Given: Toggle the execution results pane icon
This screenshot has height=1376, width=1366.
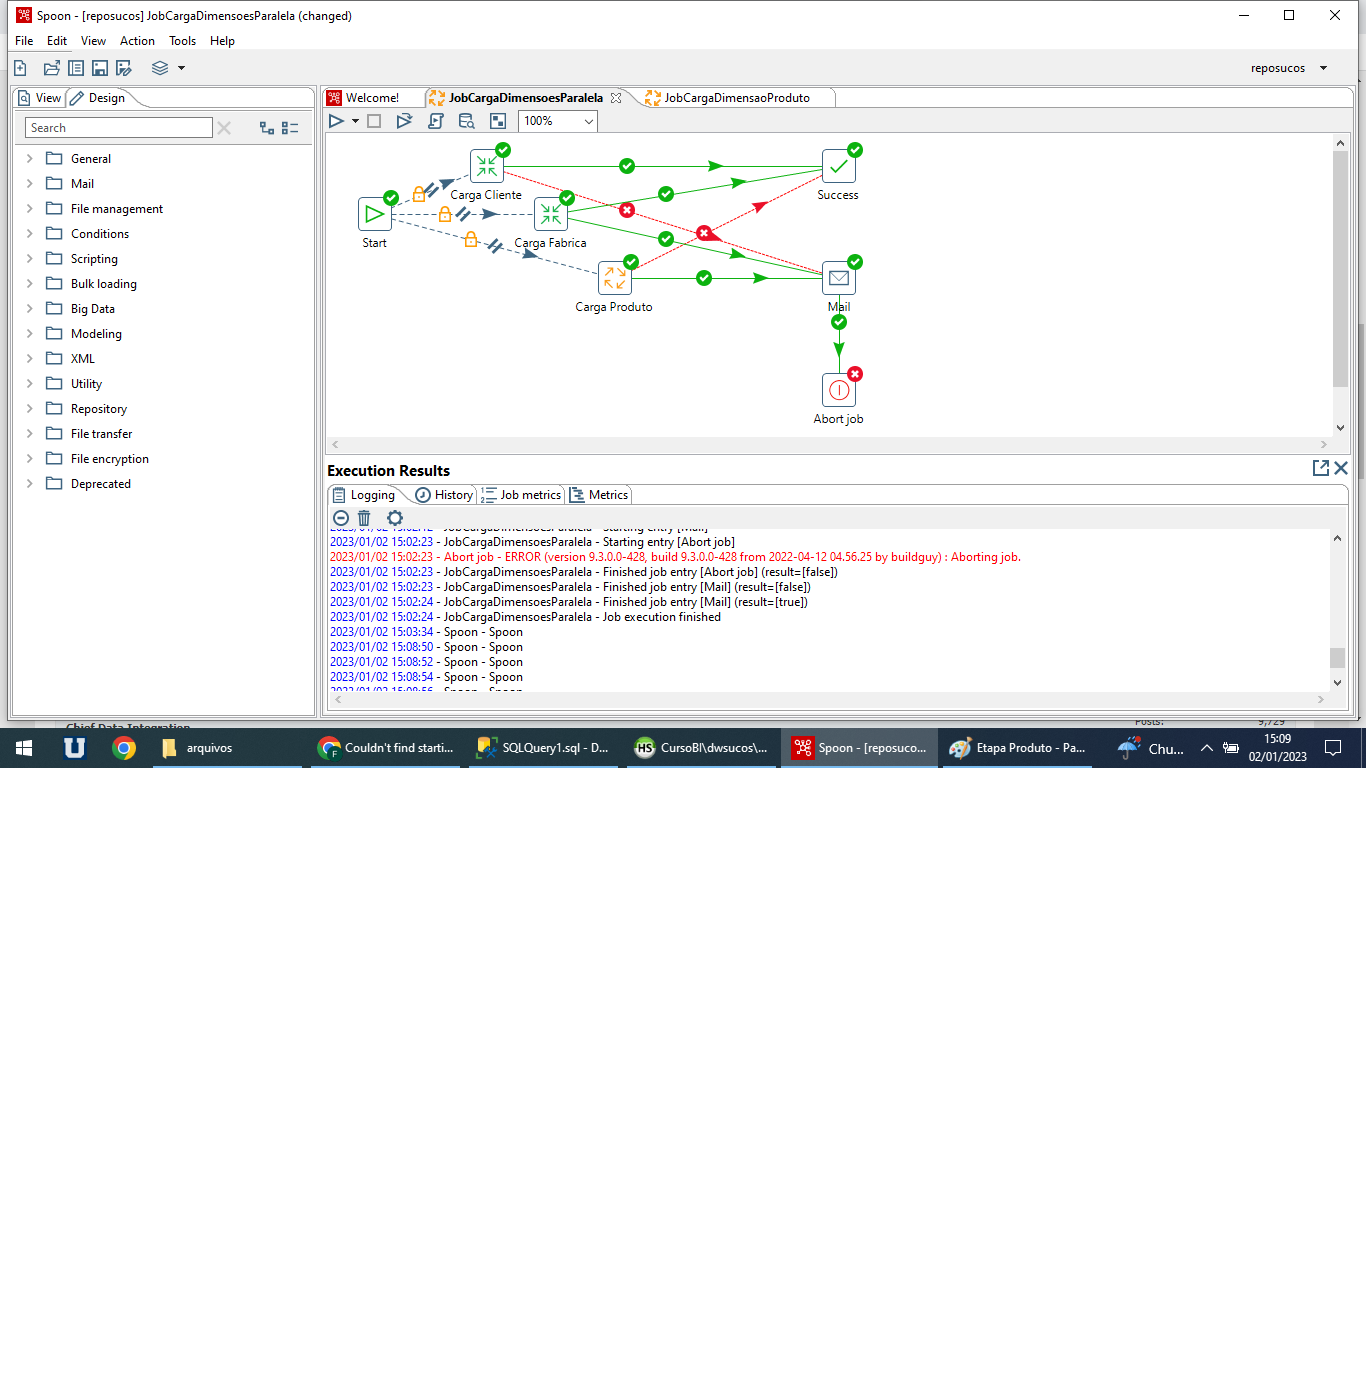Looking at the screenshot, I should (x=498, y=121).
